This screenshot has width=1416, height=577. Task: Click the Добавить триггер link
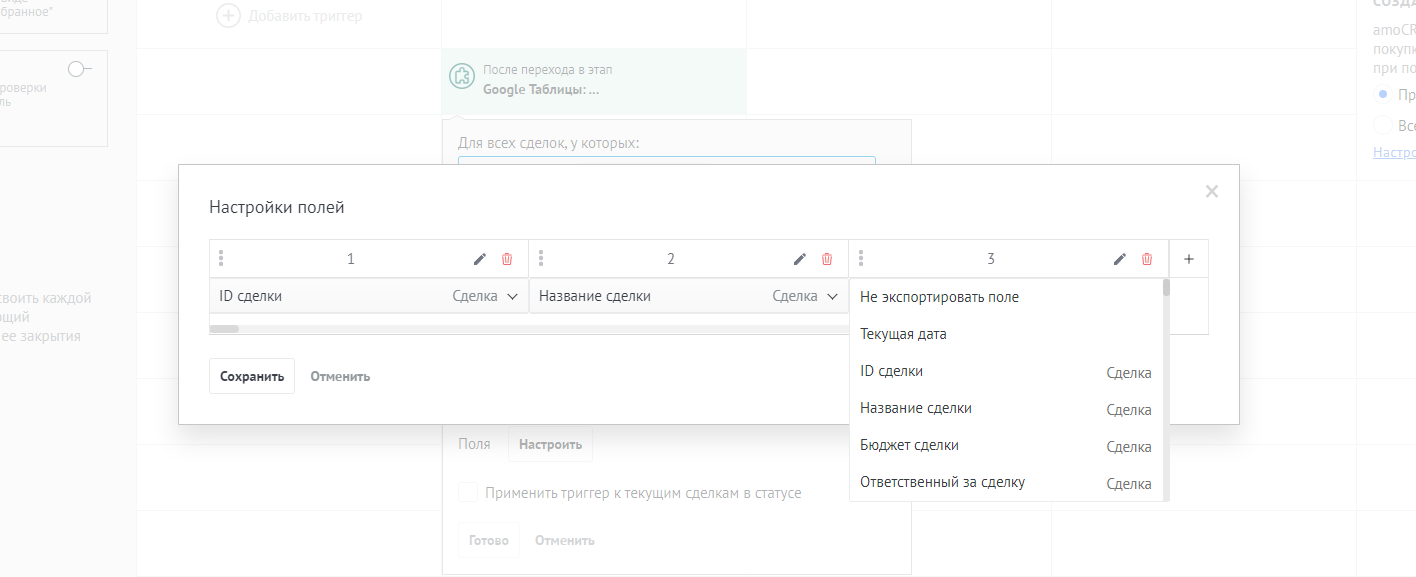(x=305, y=16)
